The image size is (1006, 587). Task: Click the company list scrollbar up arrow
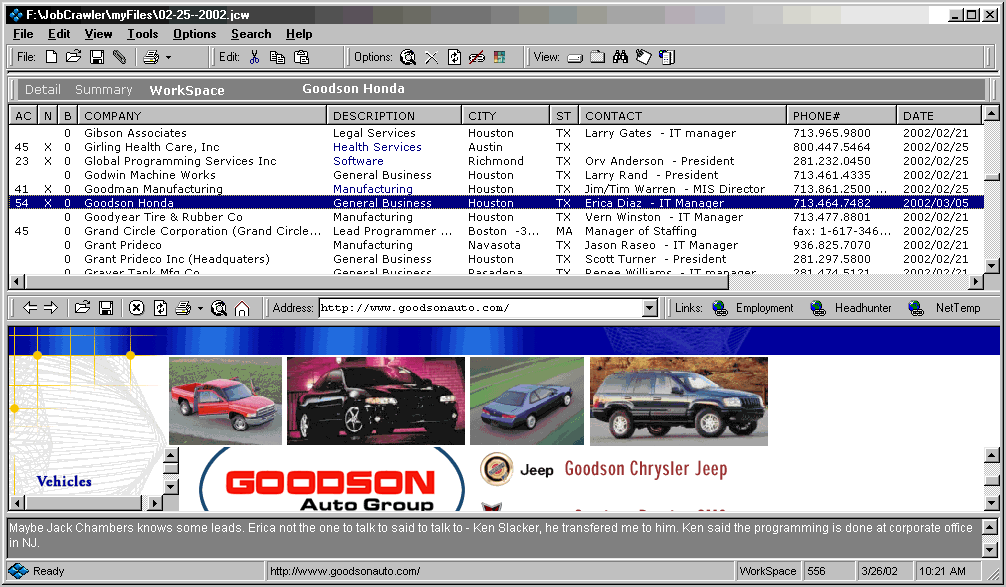[991, 114]
